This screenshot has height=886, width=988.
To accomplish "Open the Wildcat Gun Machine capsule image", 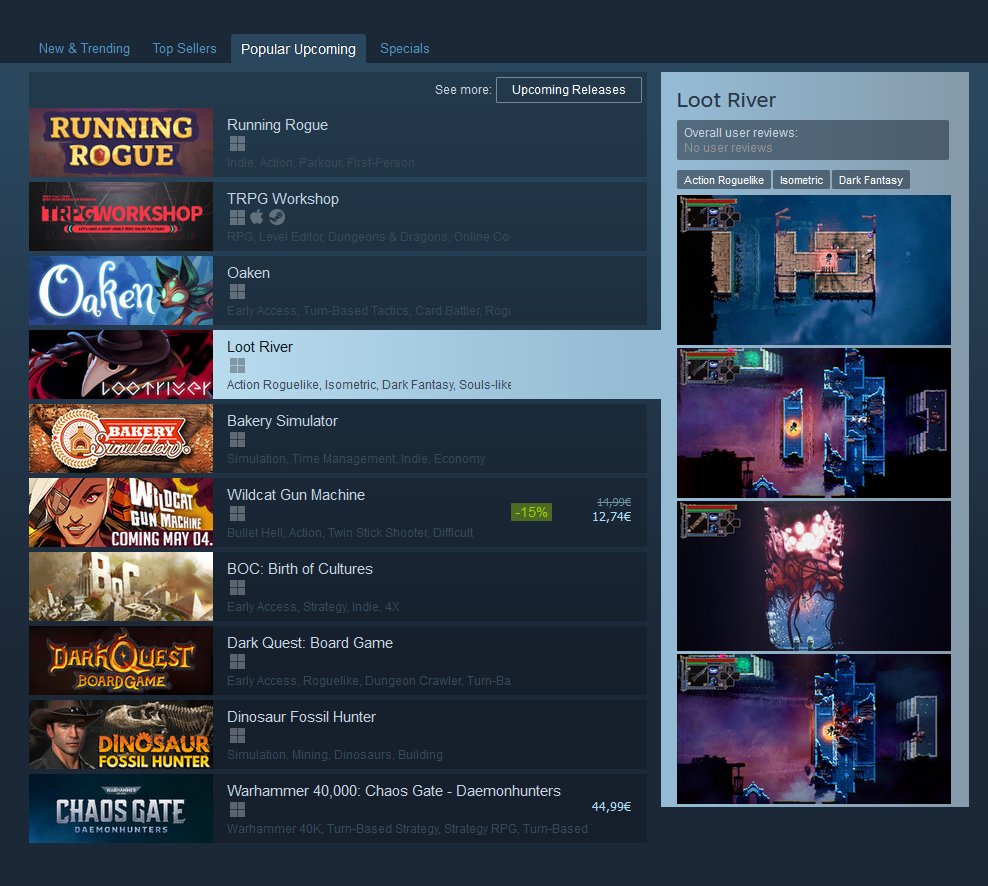I will coord(121,512).
